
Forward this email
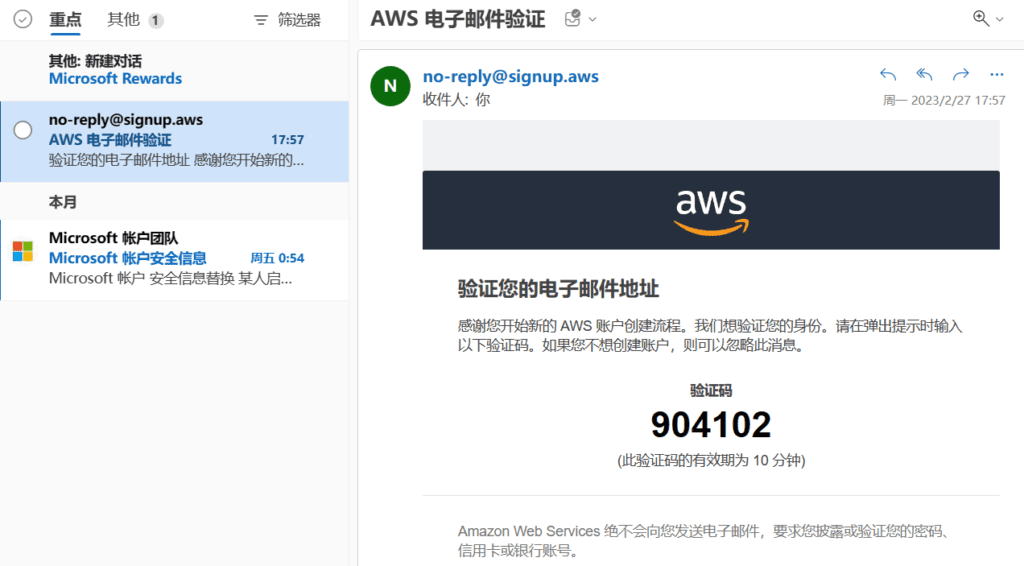pyautogui.click(x=961, y=74)
